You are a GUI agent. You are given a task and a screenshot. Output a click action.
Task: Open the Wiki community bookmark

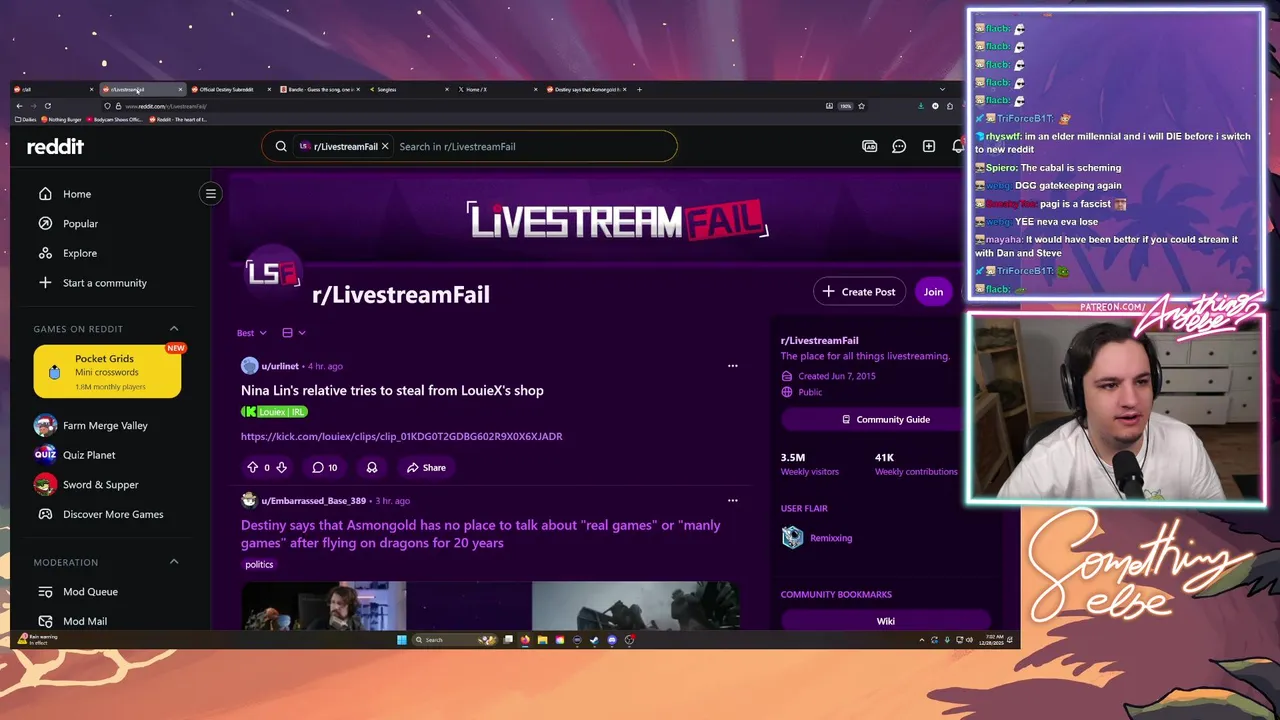point(885,621)
